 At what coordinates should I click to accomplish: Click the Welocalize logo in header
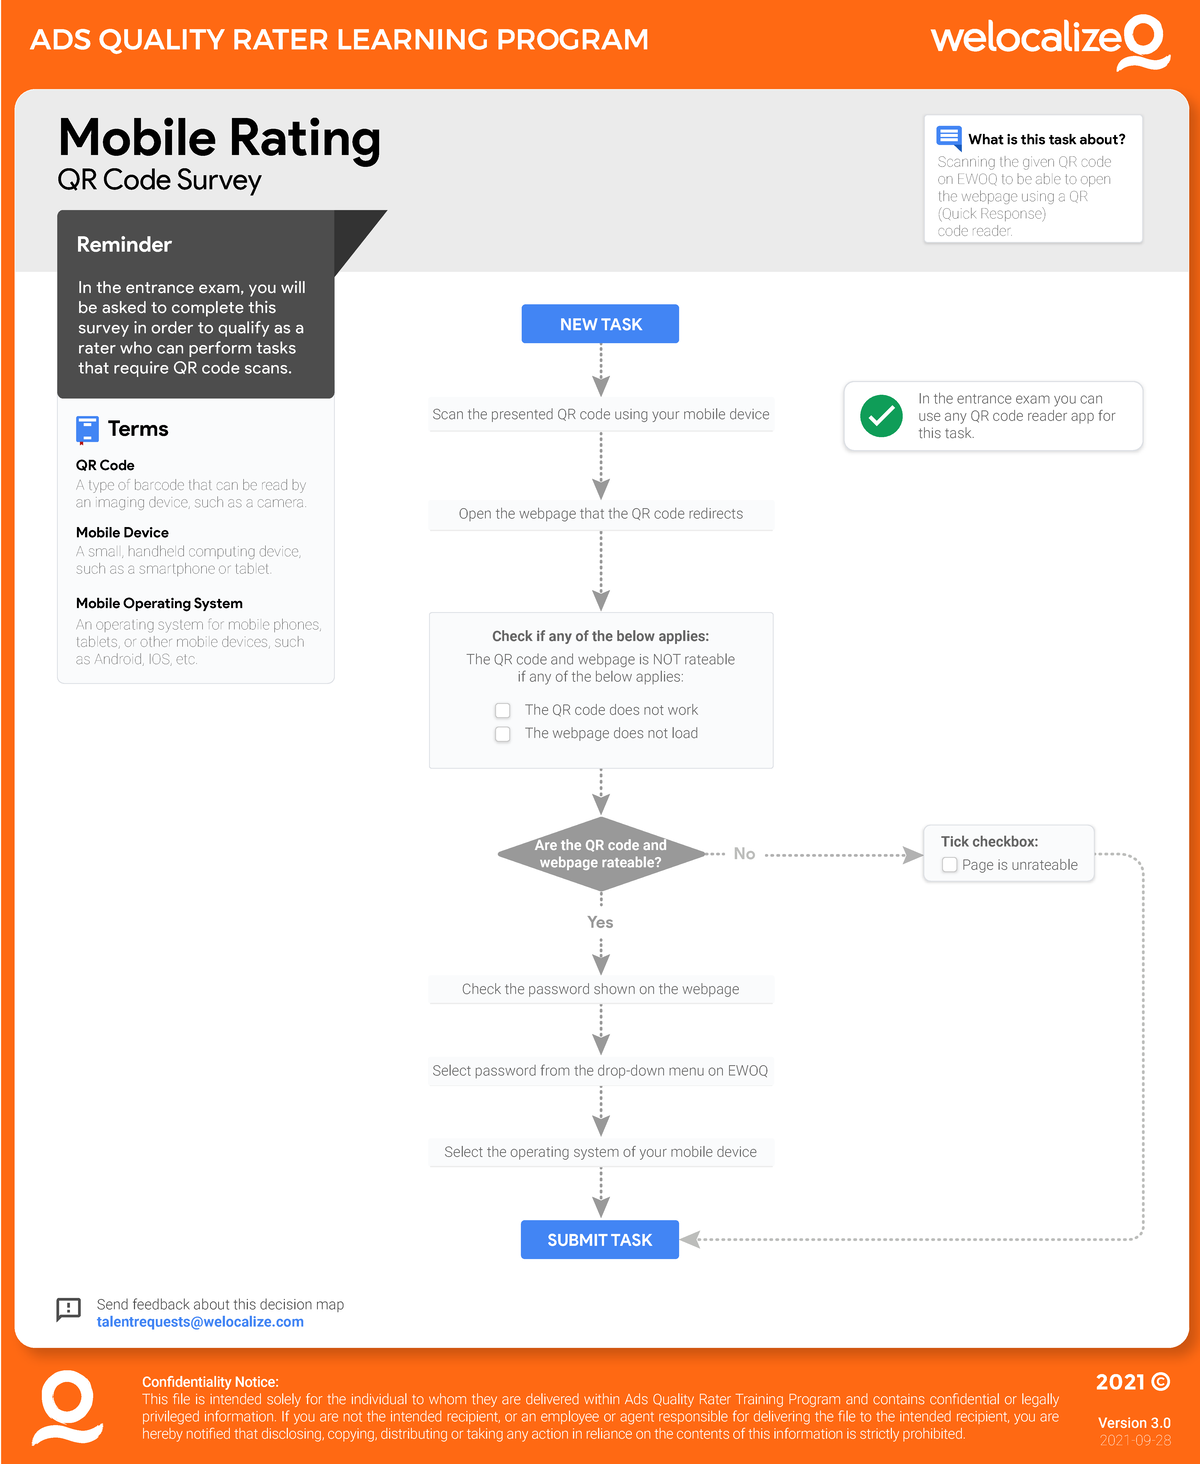(1049, 42)
